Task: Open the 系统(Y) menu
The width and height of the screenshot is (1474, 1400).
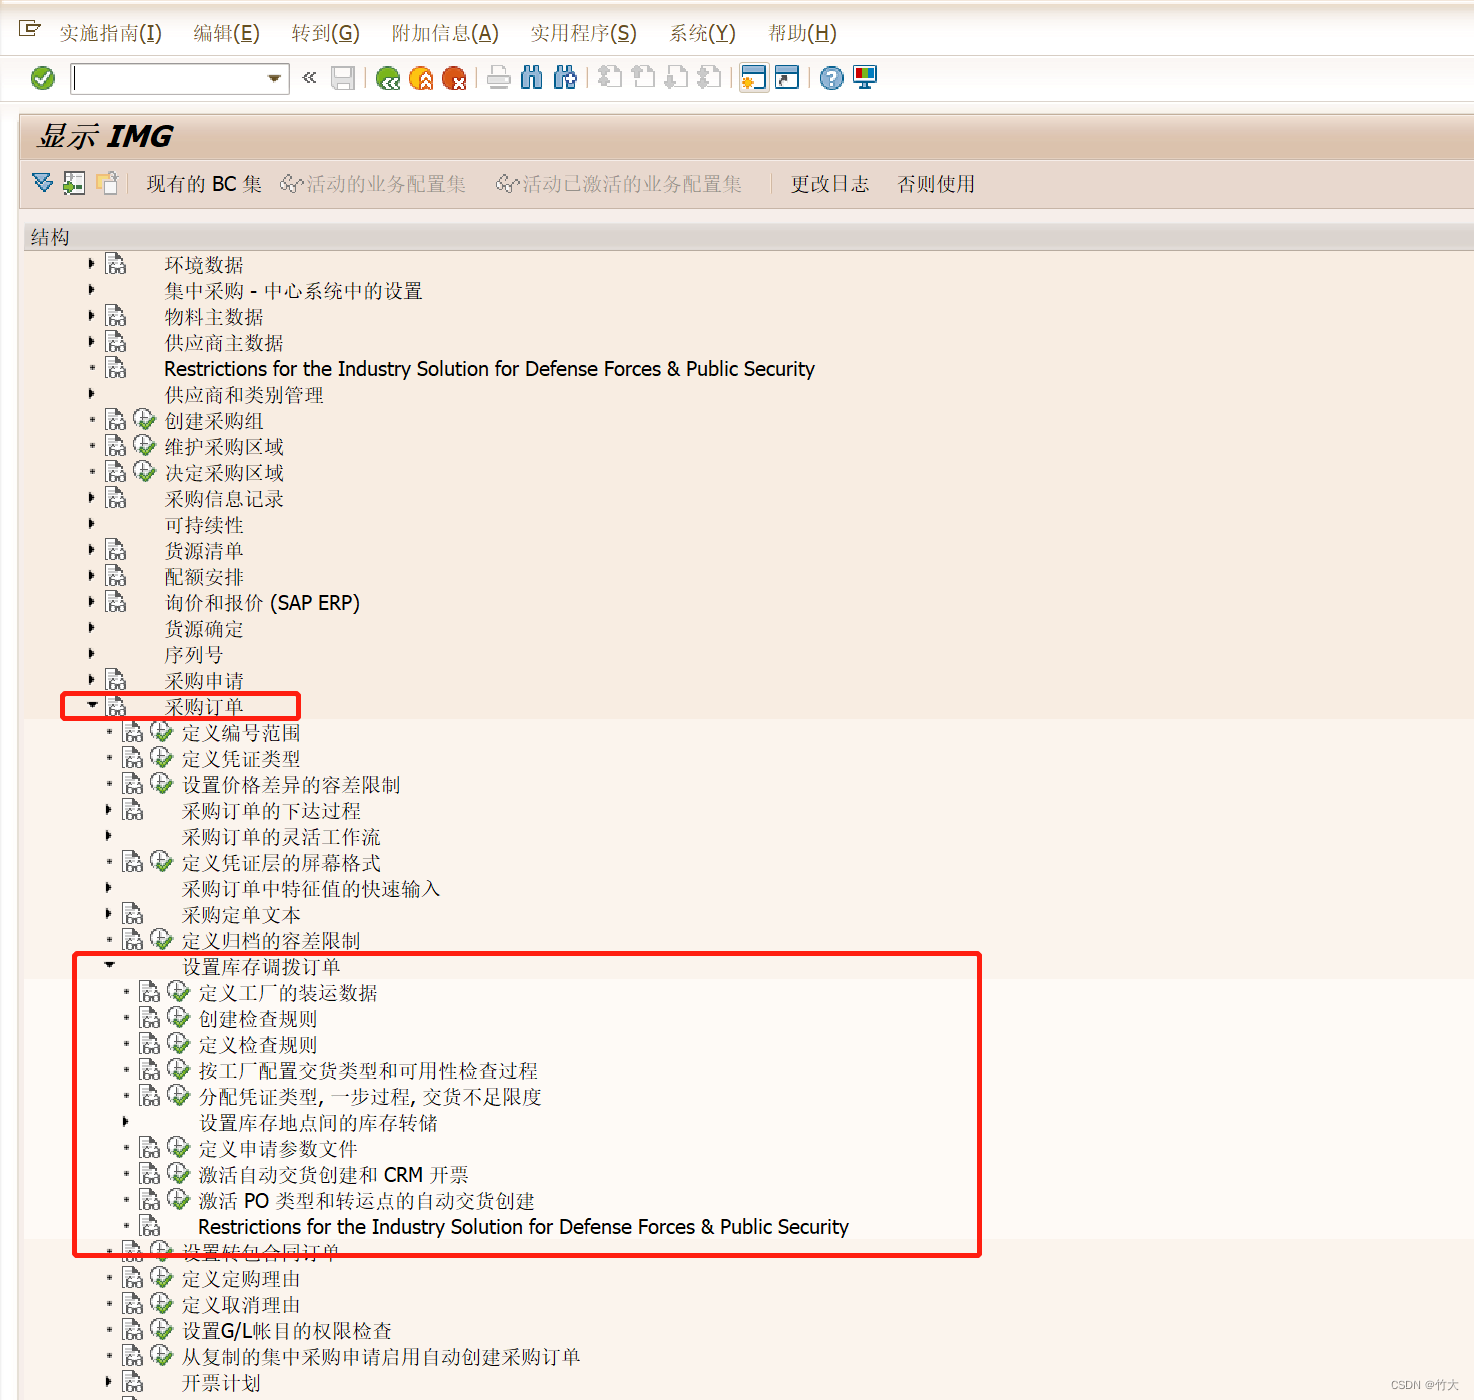Action: (702, 33)
